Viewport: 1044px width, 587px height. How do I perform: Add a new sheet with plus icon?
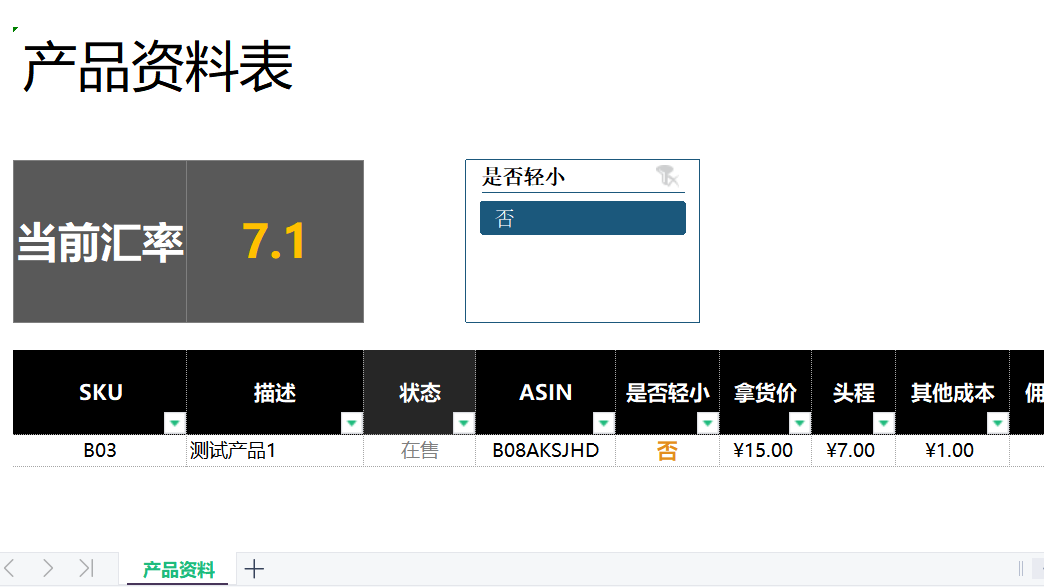[254, 569]
